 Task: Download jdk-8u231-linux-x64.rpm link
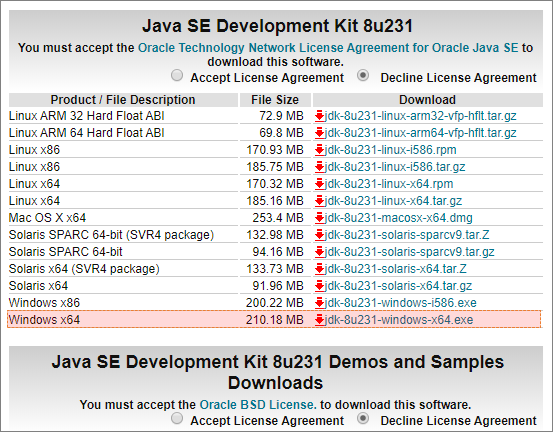tap(389, 183)
